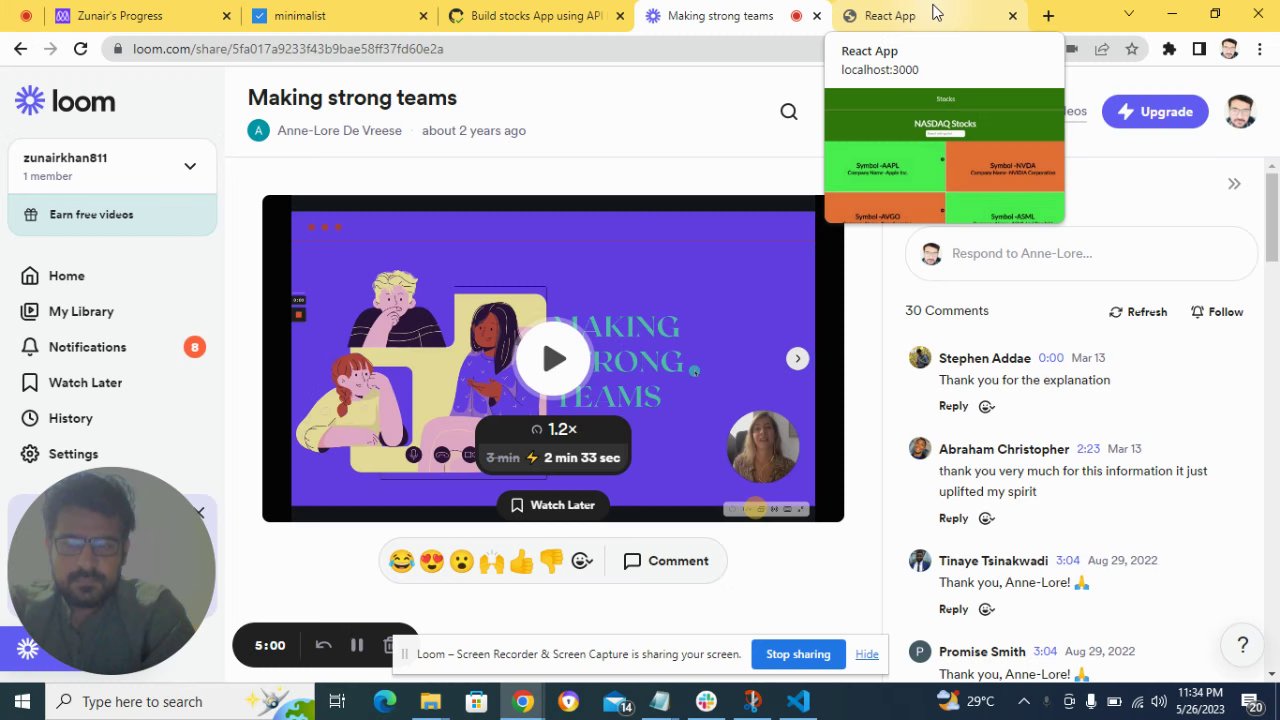The image size is (1280, 720).
Task: Open the help question mark button
Action: coord(1243,645)
